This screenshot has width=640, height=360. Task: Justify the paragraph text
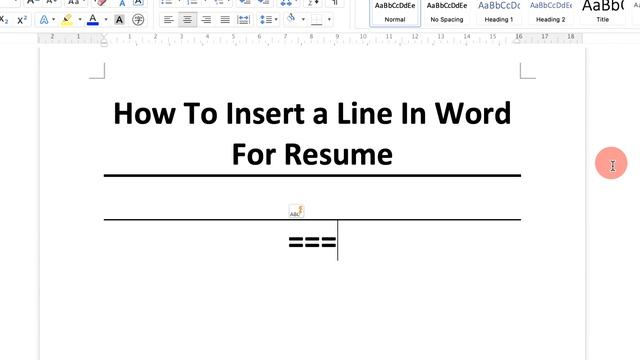[225, 20]
